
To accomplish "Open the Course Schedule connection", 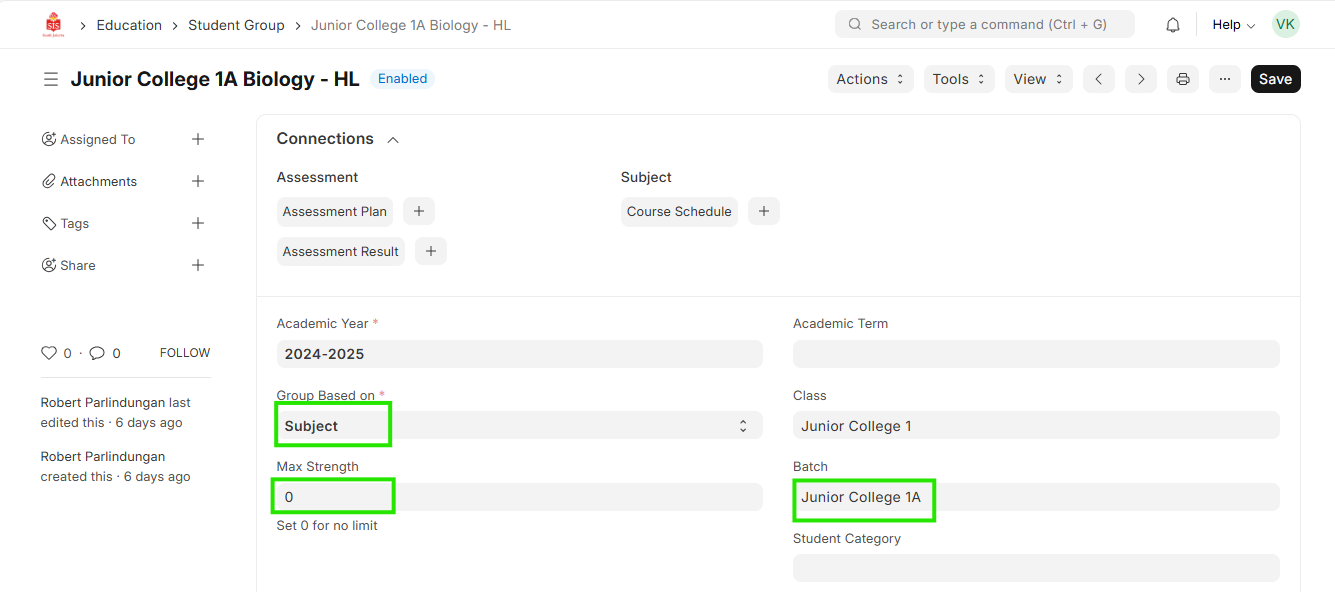I will pos(679,211).
